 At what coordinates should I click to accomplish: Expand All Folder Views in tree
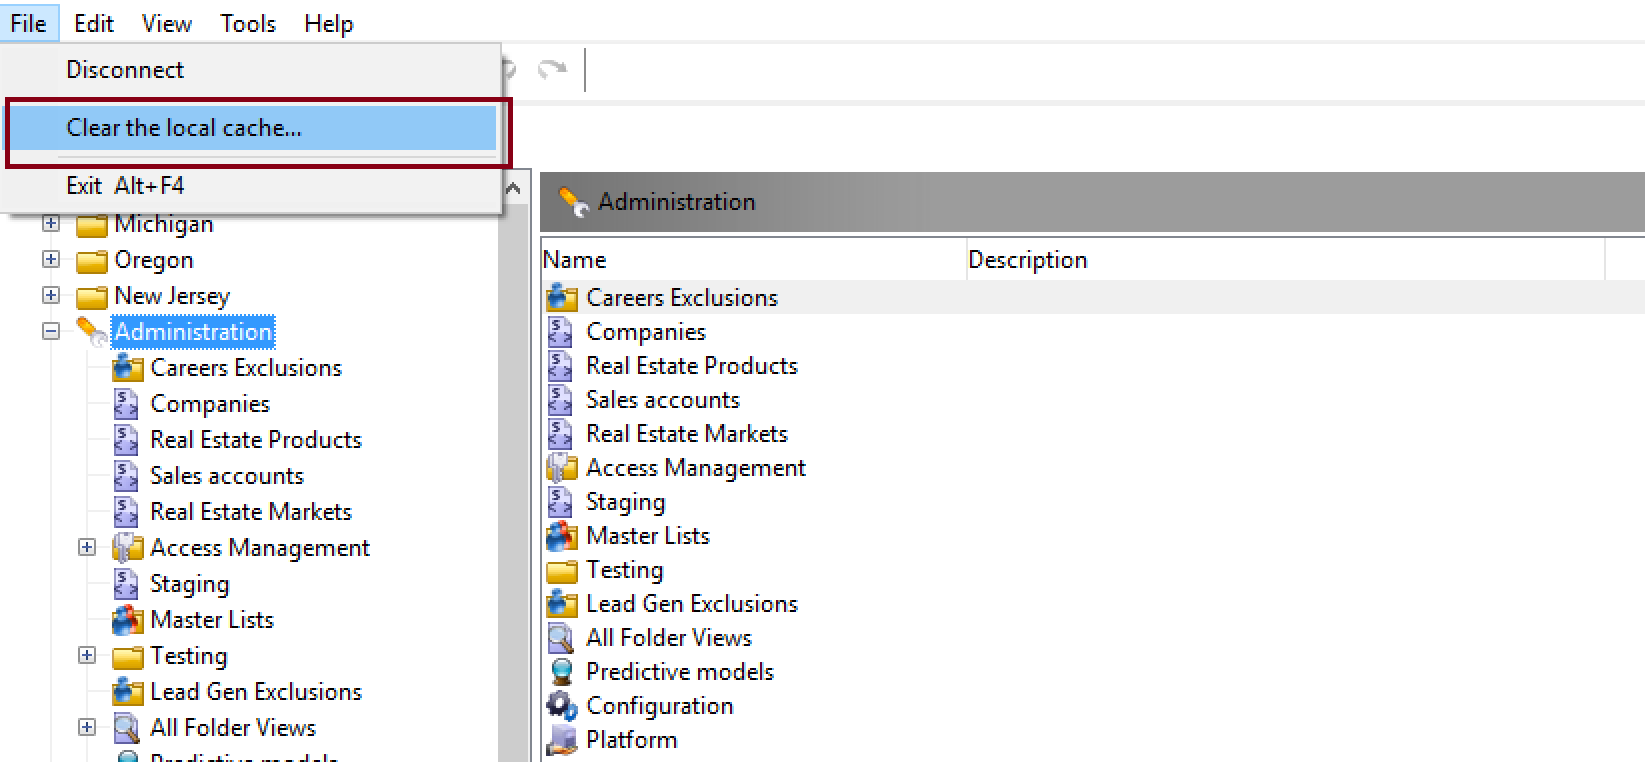[87, 728]
